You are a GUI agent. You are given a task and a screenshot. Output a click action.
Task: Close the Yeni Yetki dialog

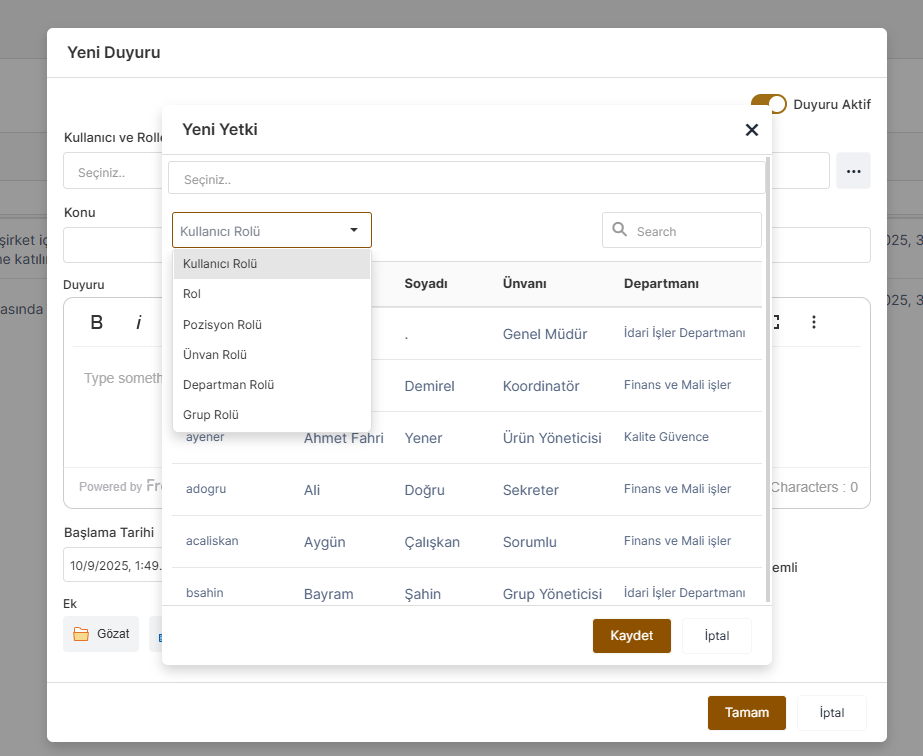tap(752, 130)
